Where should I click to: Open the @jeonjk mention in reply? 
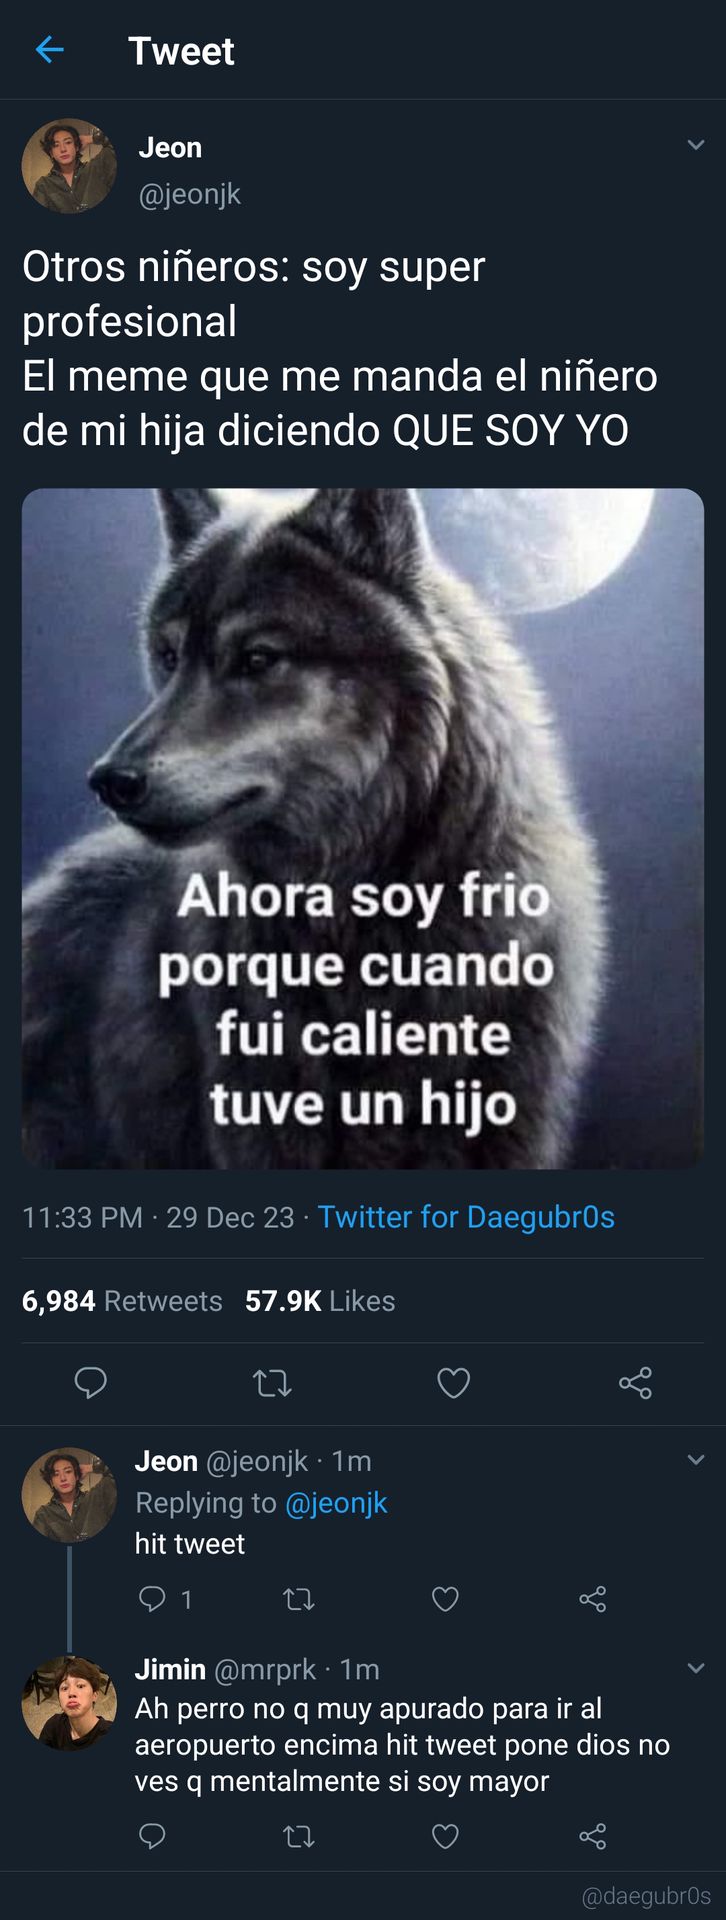(336, 1503)
